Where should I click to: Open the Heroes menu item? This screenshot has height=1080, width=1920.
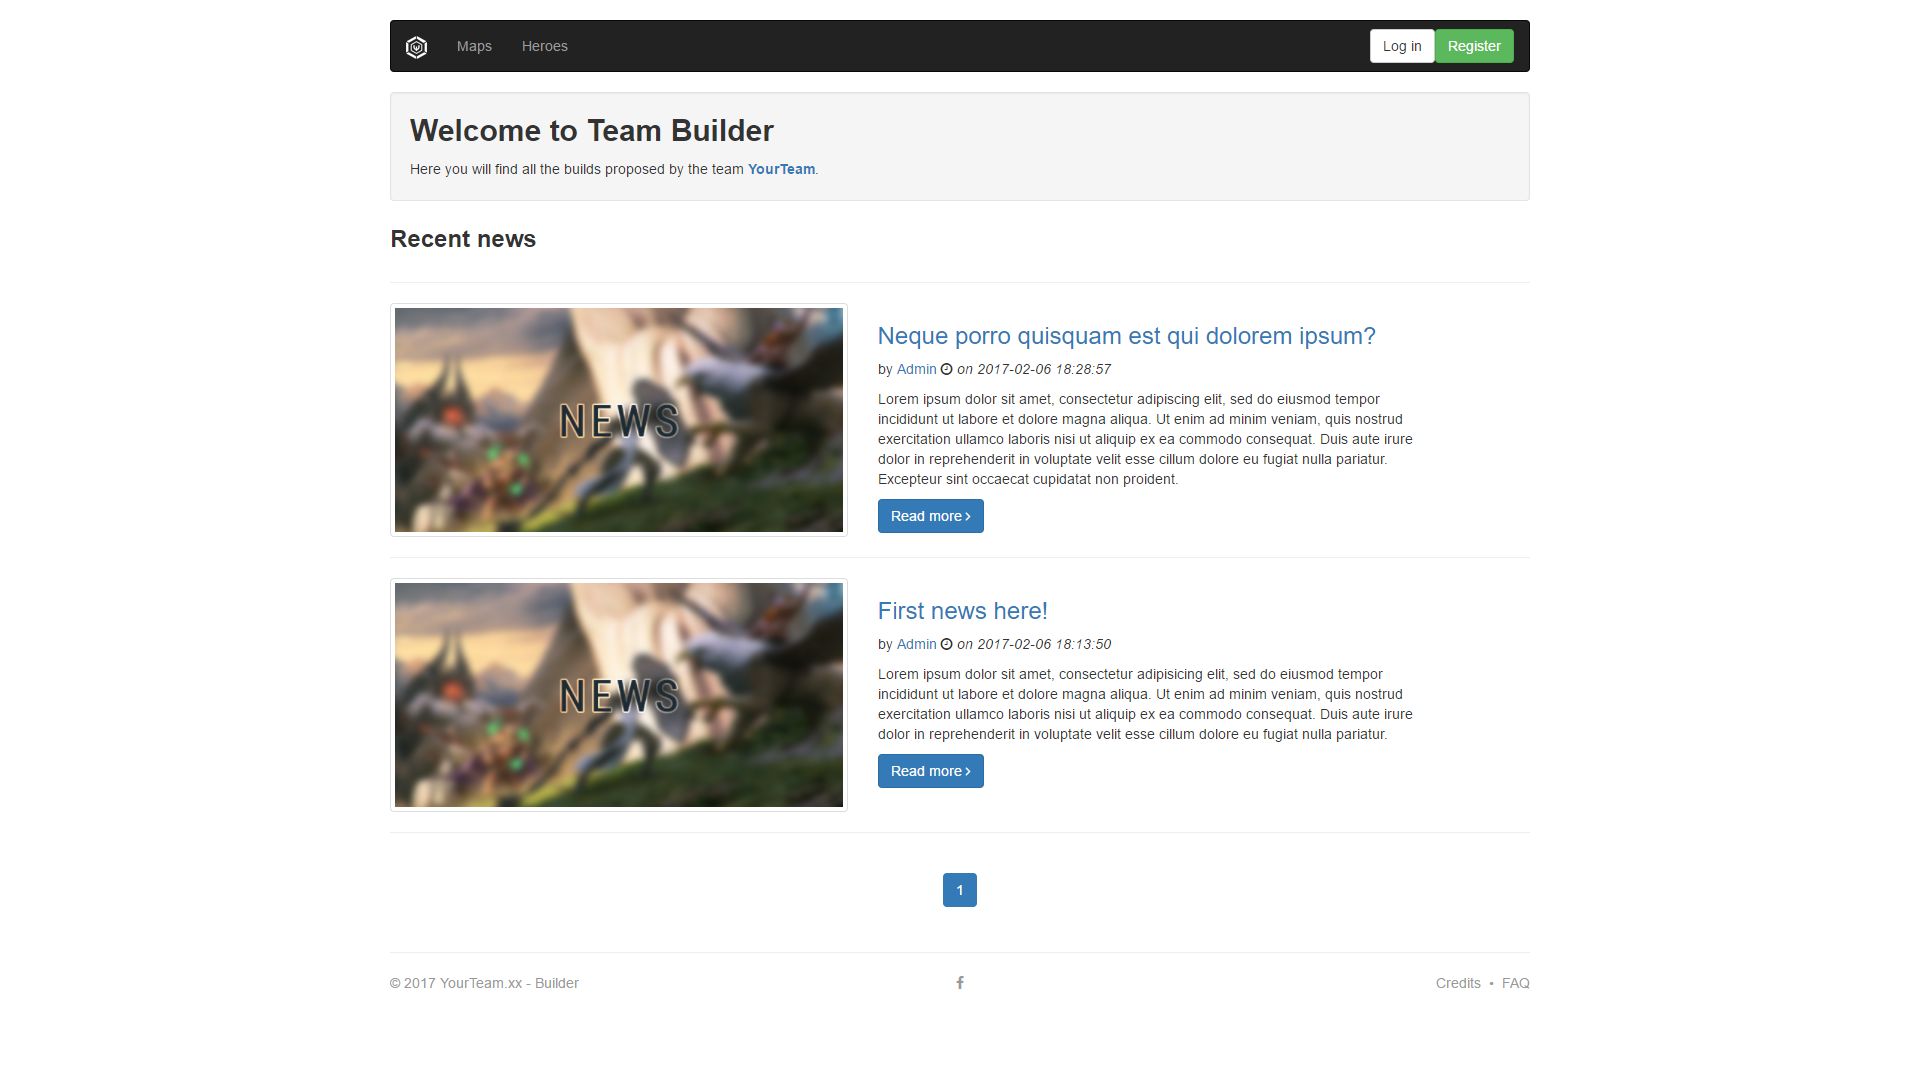pos(544,46)
